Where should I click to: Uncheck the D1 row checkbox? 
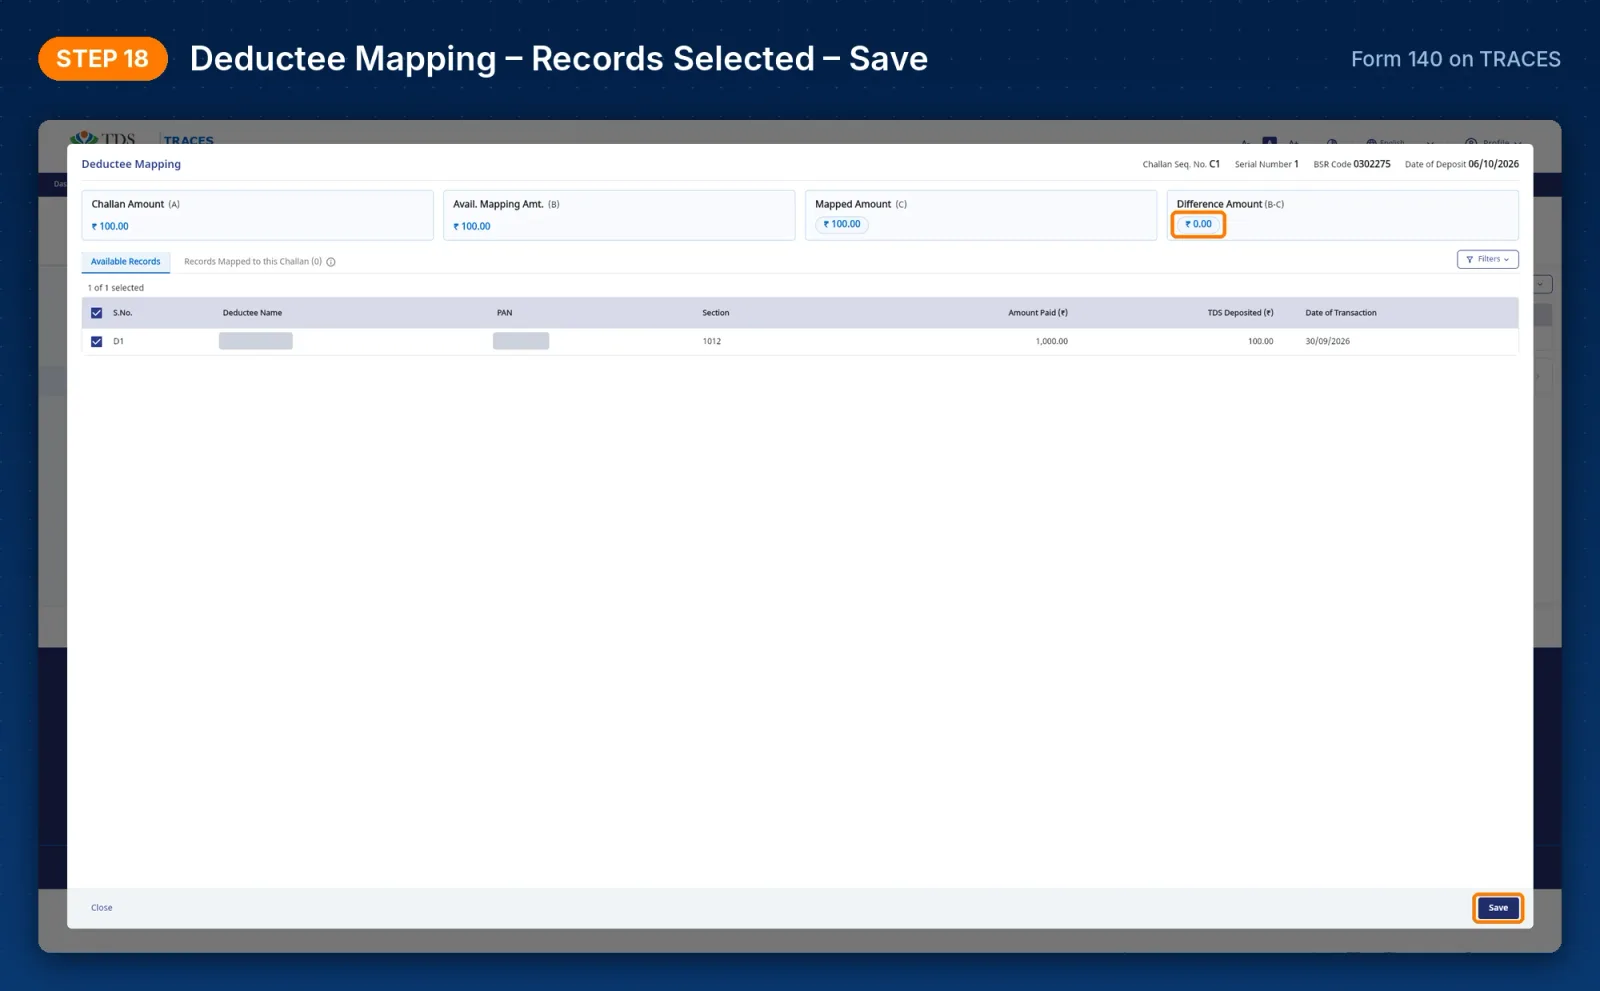(x=97, y=341)
